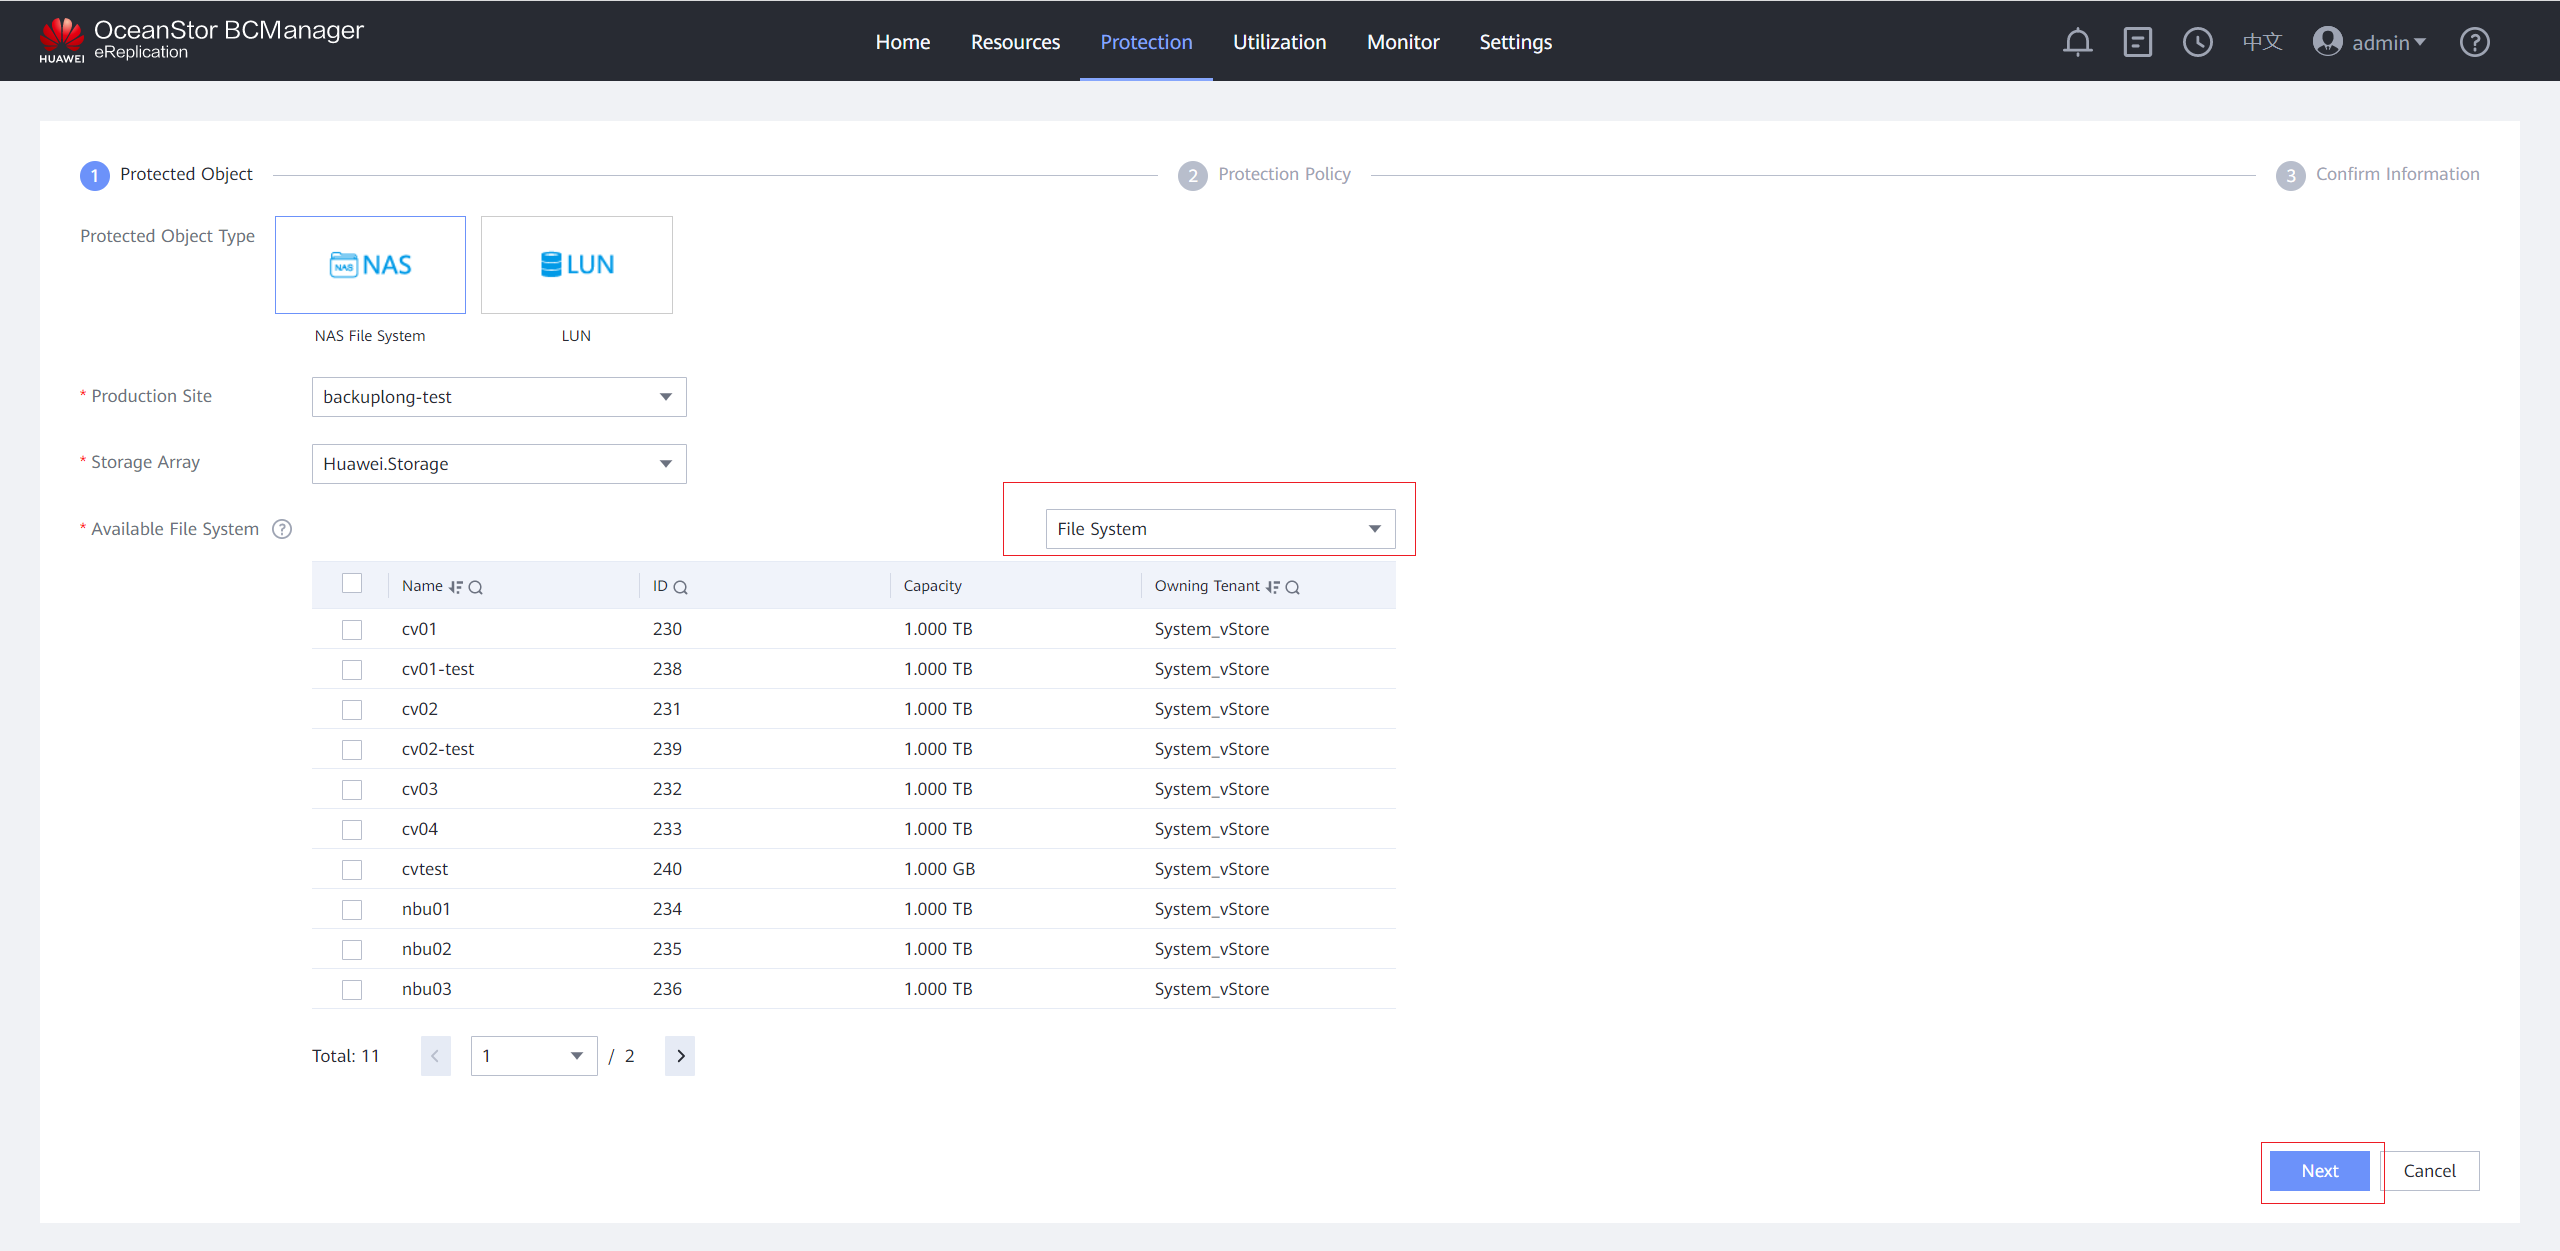Image resolution: width=2560 pixels, height=1251 pixels.
Task: Check the cv01 file system checkbox
Action: tap(352, 629)
